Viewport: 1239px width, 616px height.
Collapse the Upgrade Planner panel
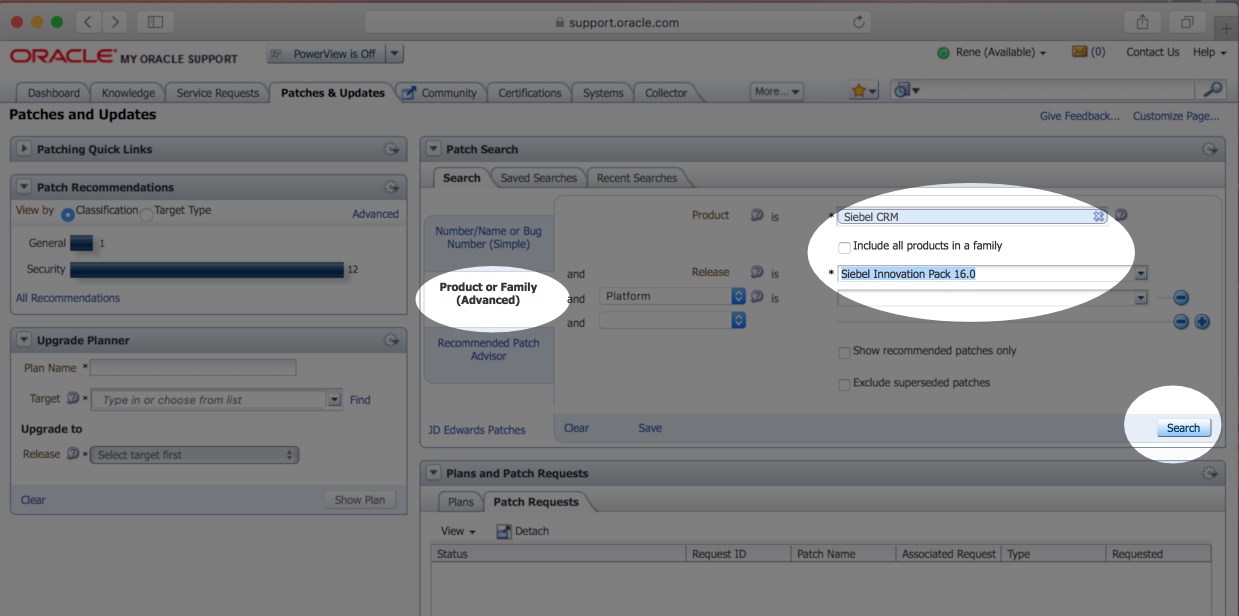tap(24, 340)
